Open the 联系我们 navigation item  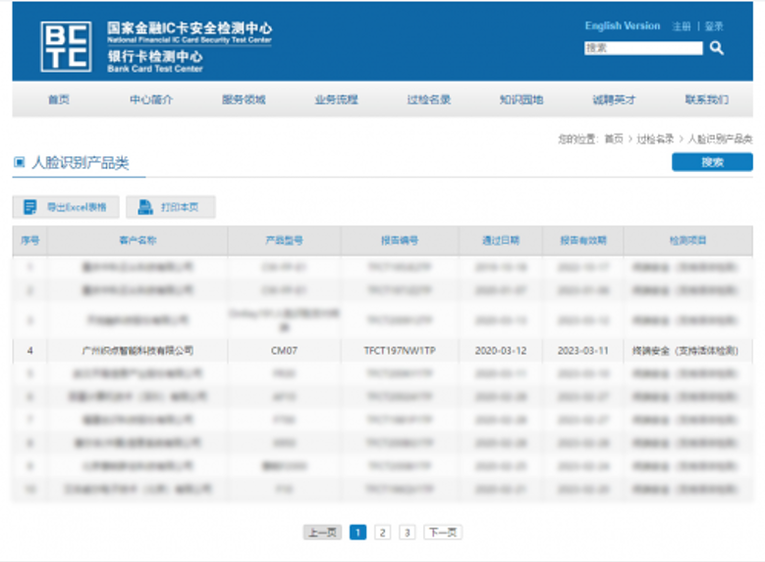706,99
